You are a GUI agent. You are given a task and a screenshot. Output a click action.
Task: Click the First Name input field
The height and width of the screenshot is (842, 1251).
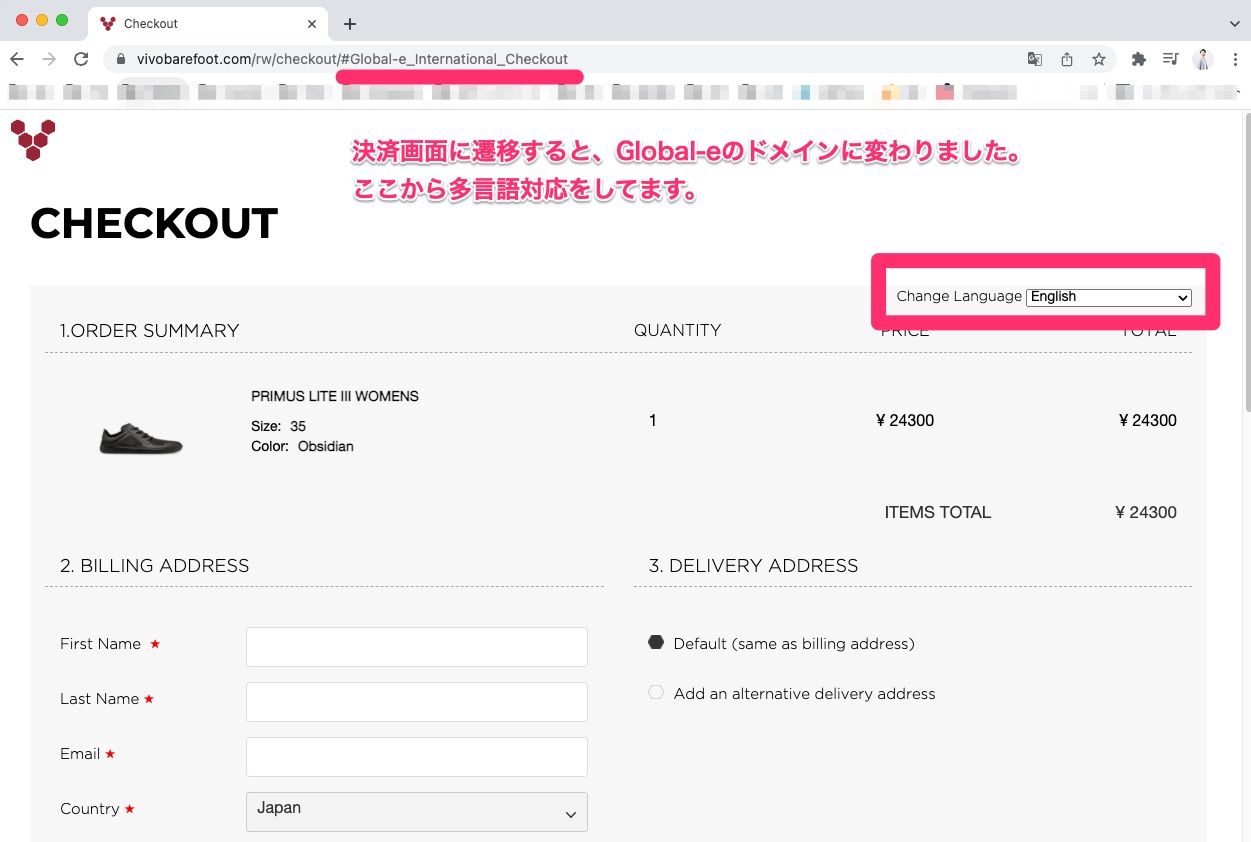(x=417, y=647)
